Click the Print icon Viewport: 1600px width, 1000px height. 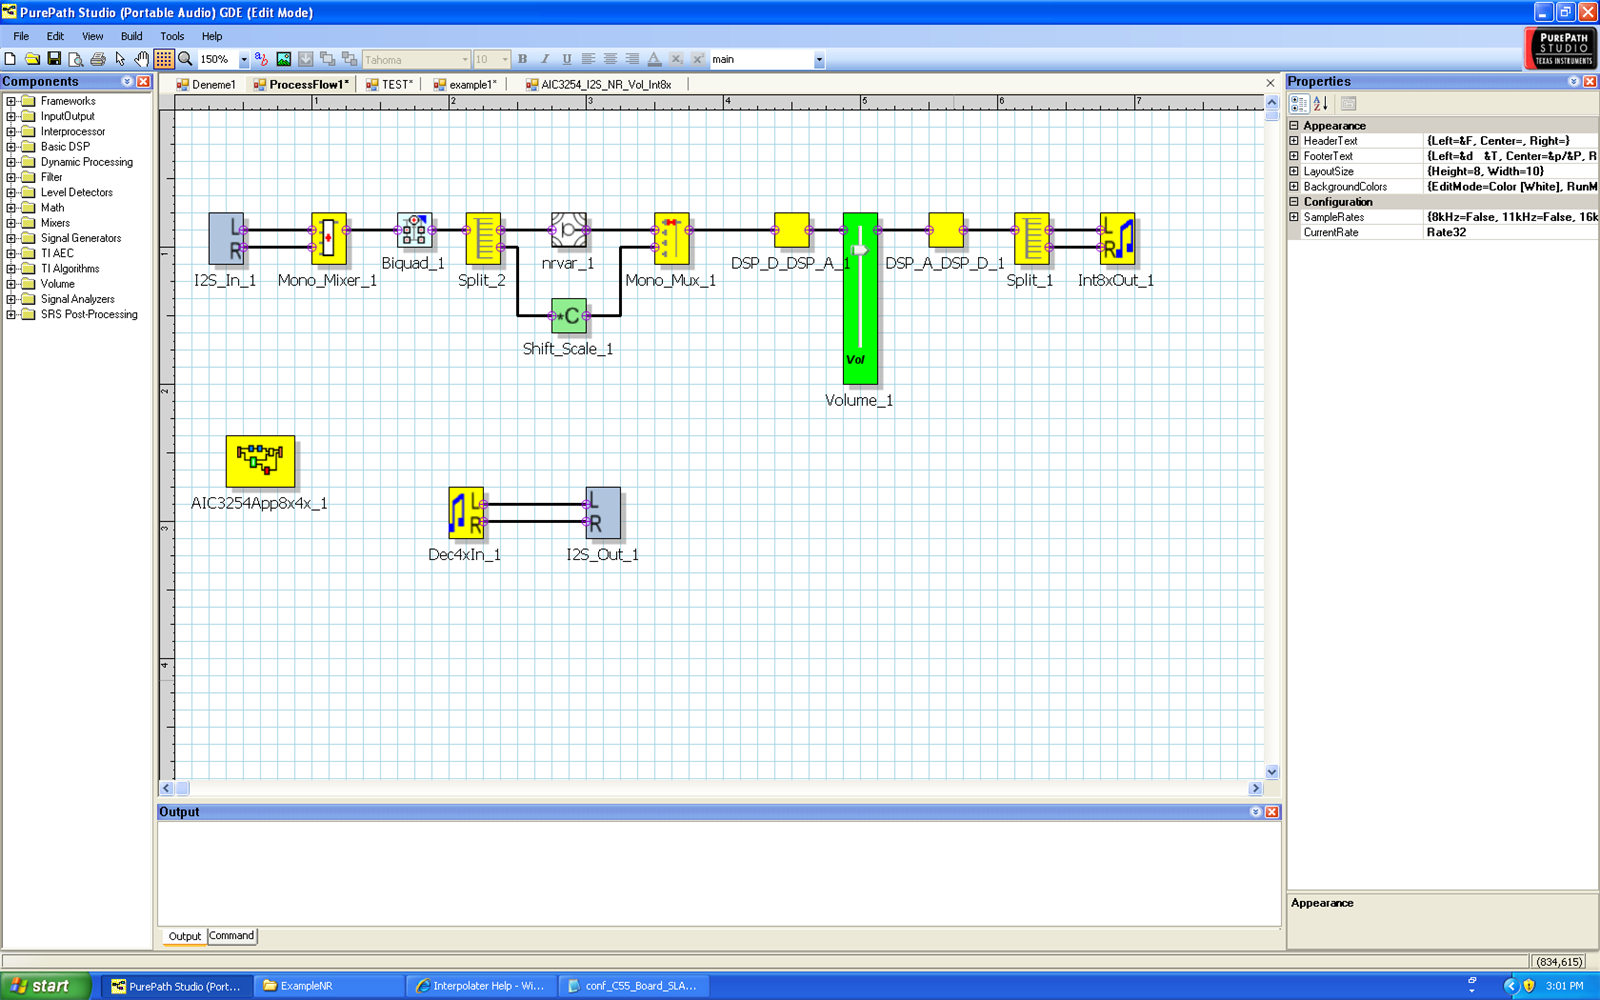click(98, 59)
